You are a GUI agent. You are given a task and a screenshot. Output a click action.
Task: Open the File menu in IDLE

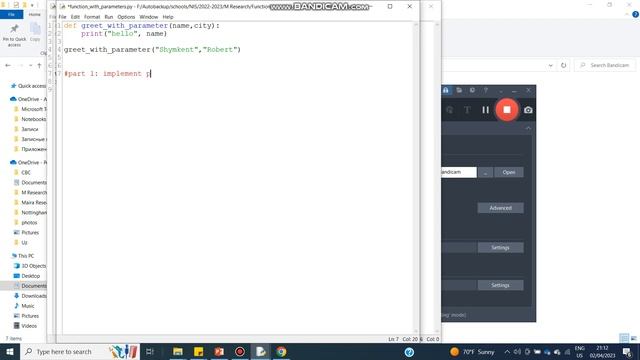[62, 17]
